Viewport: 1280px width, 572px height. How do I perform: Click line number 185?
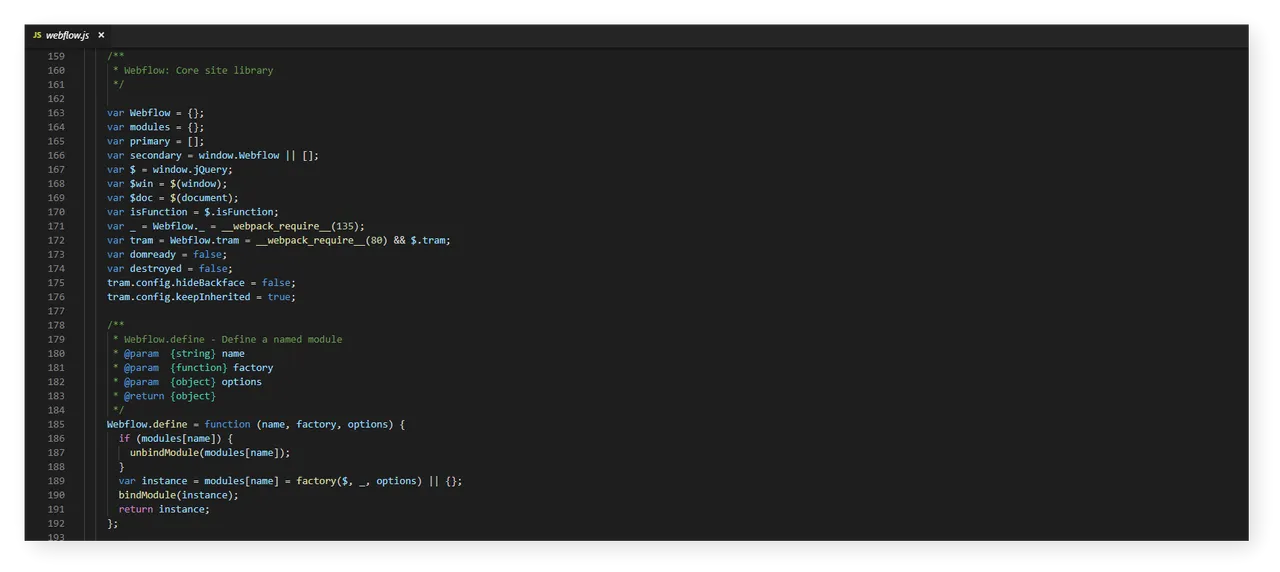[x=56, y=424]
